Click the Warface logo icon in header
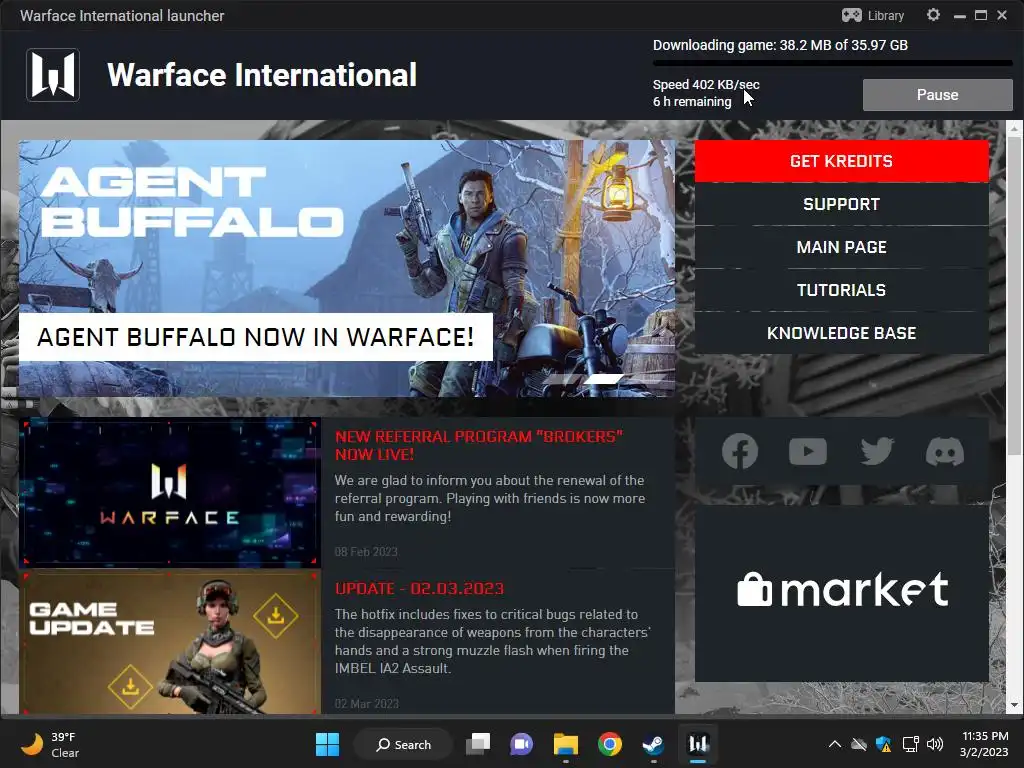1024x768 pixels. tap(53, 75)
